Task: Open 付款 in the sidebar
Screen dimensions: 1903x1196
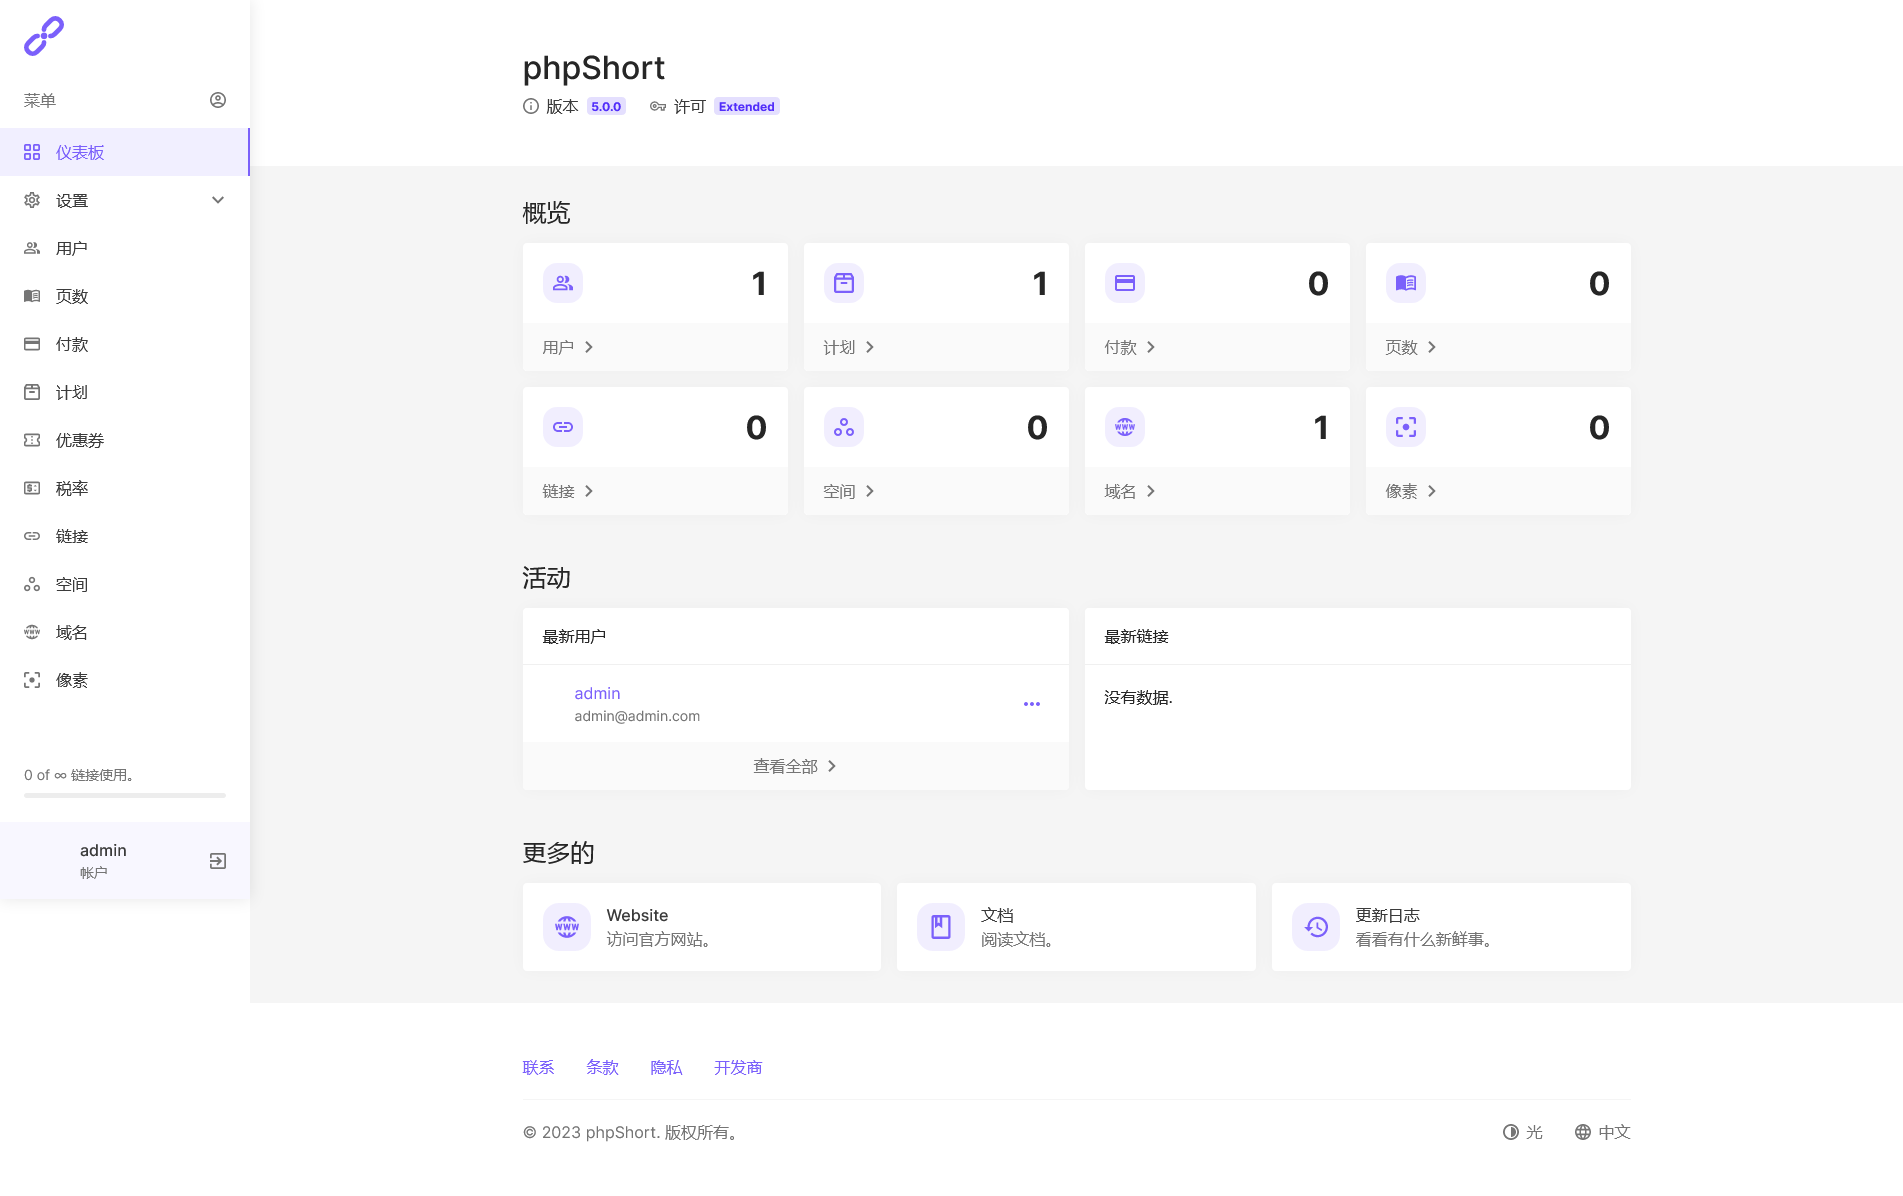Action: (124, 344)
